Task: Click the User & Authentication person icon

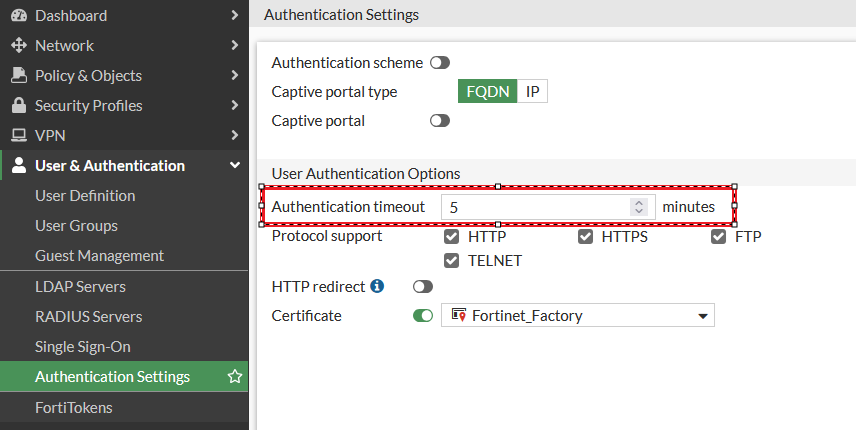Action: [18, 165]
